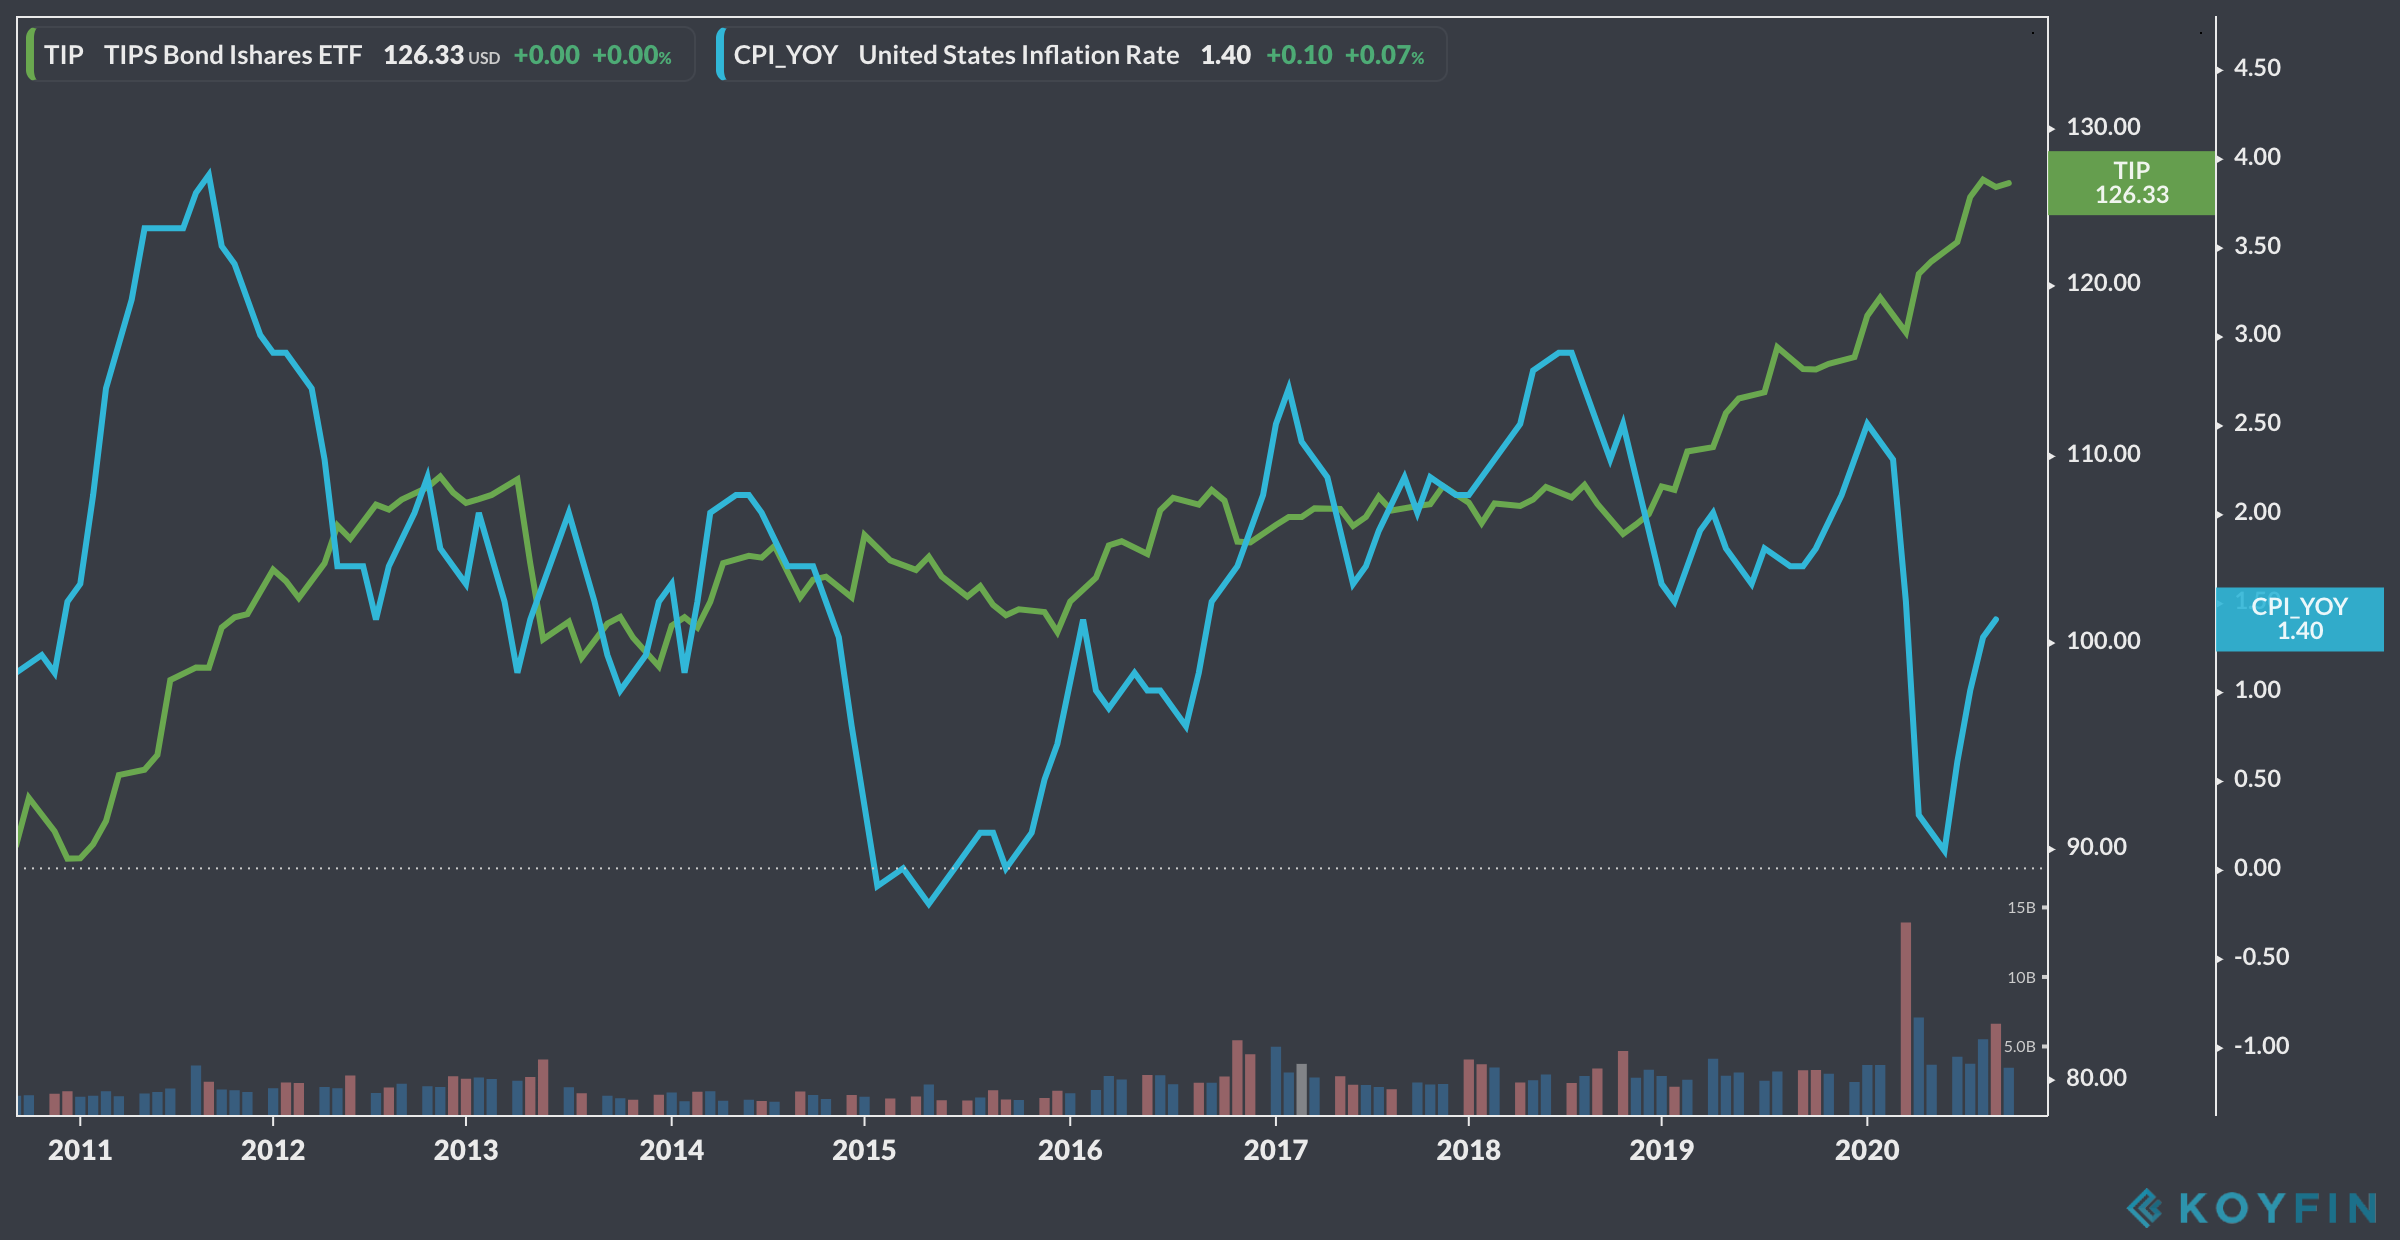Screen dimensions: 2400x1240
Task: Click the blue CPI_YOY value tag on axis
Action: click(x=2299, y=619)
